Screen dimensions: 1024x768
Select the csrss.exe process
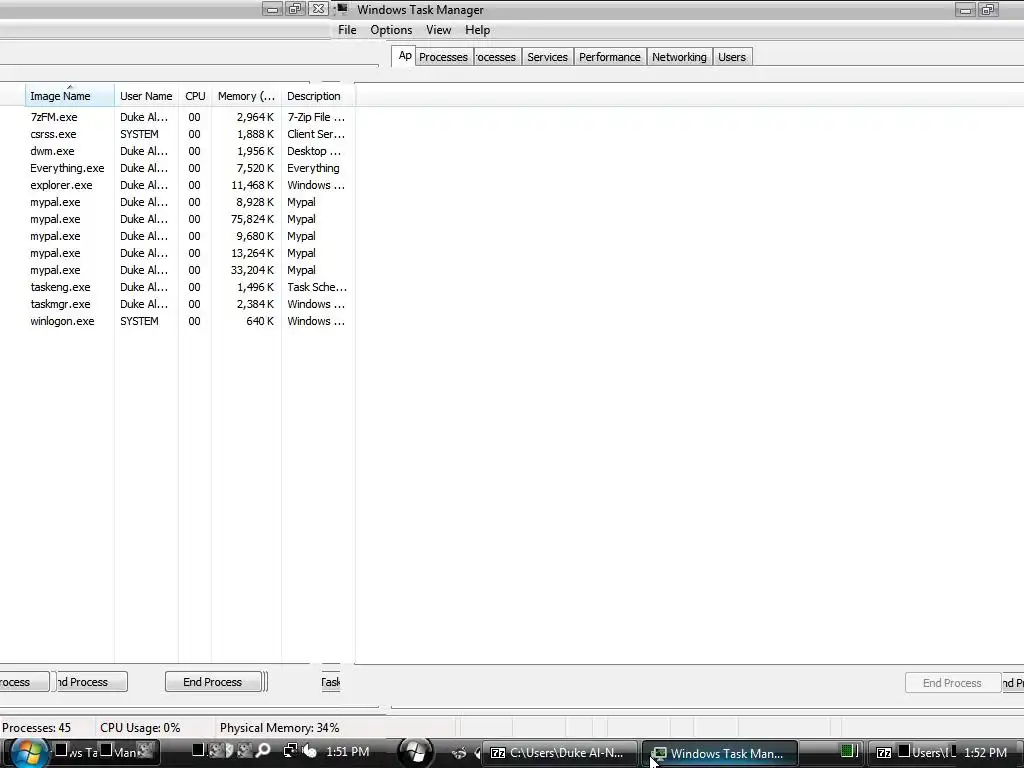pos(189,134)
